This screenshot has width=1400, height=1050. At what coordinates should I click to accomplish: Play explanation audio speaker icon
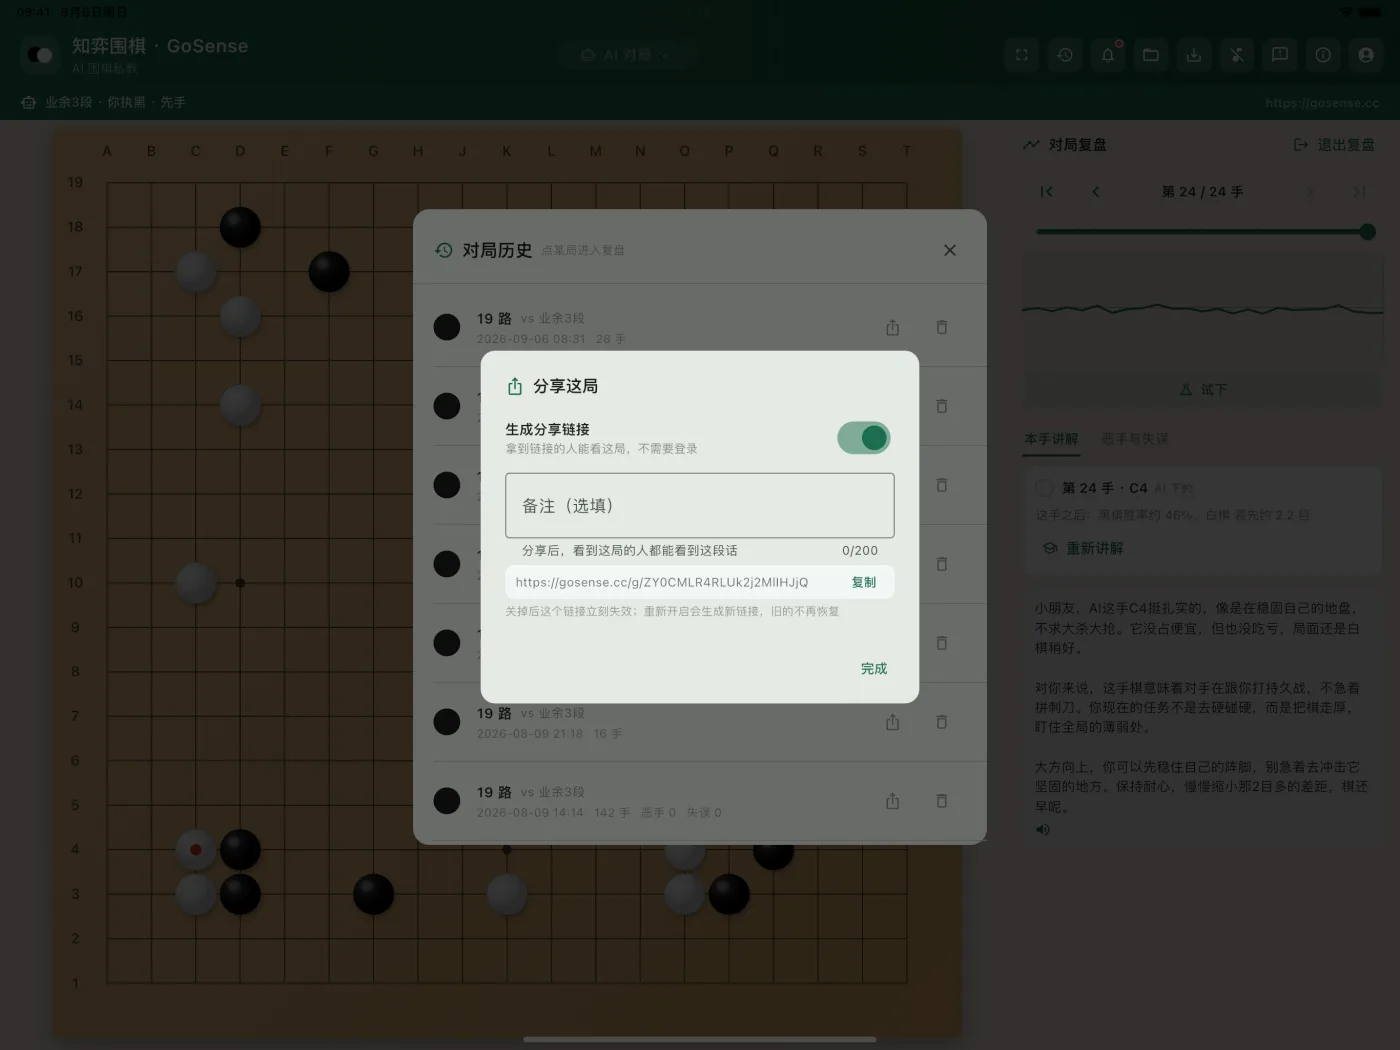pyautogui.click(x=1043, y=829)
